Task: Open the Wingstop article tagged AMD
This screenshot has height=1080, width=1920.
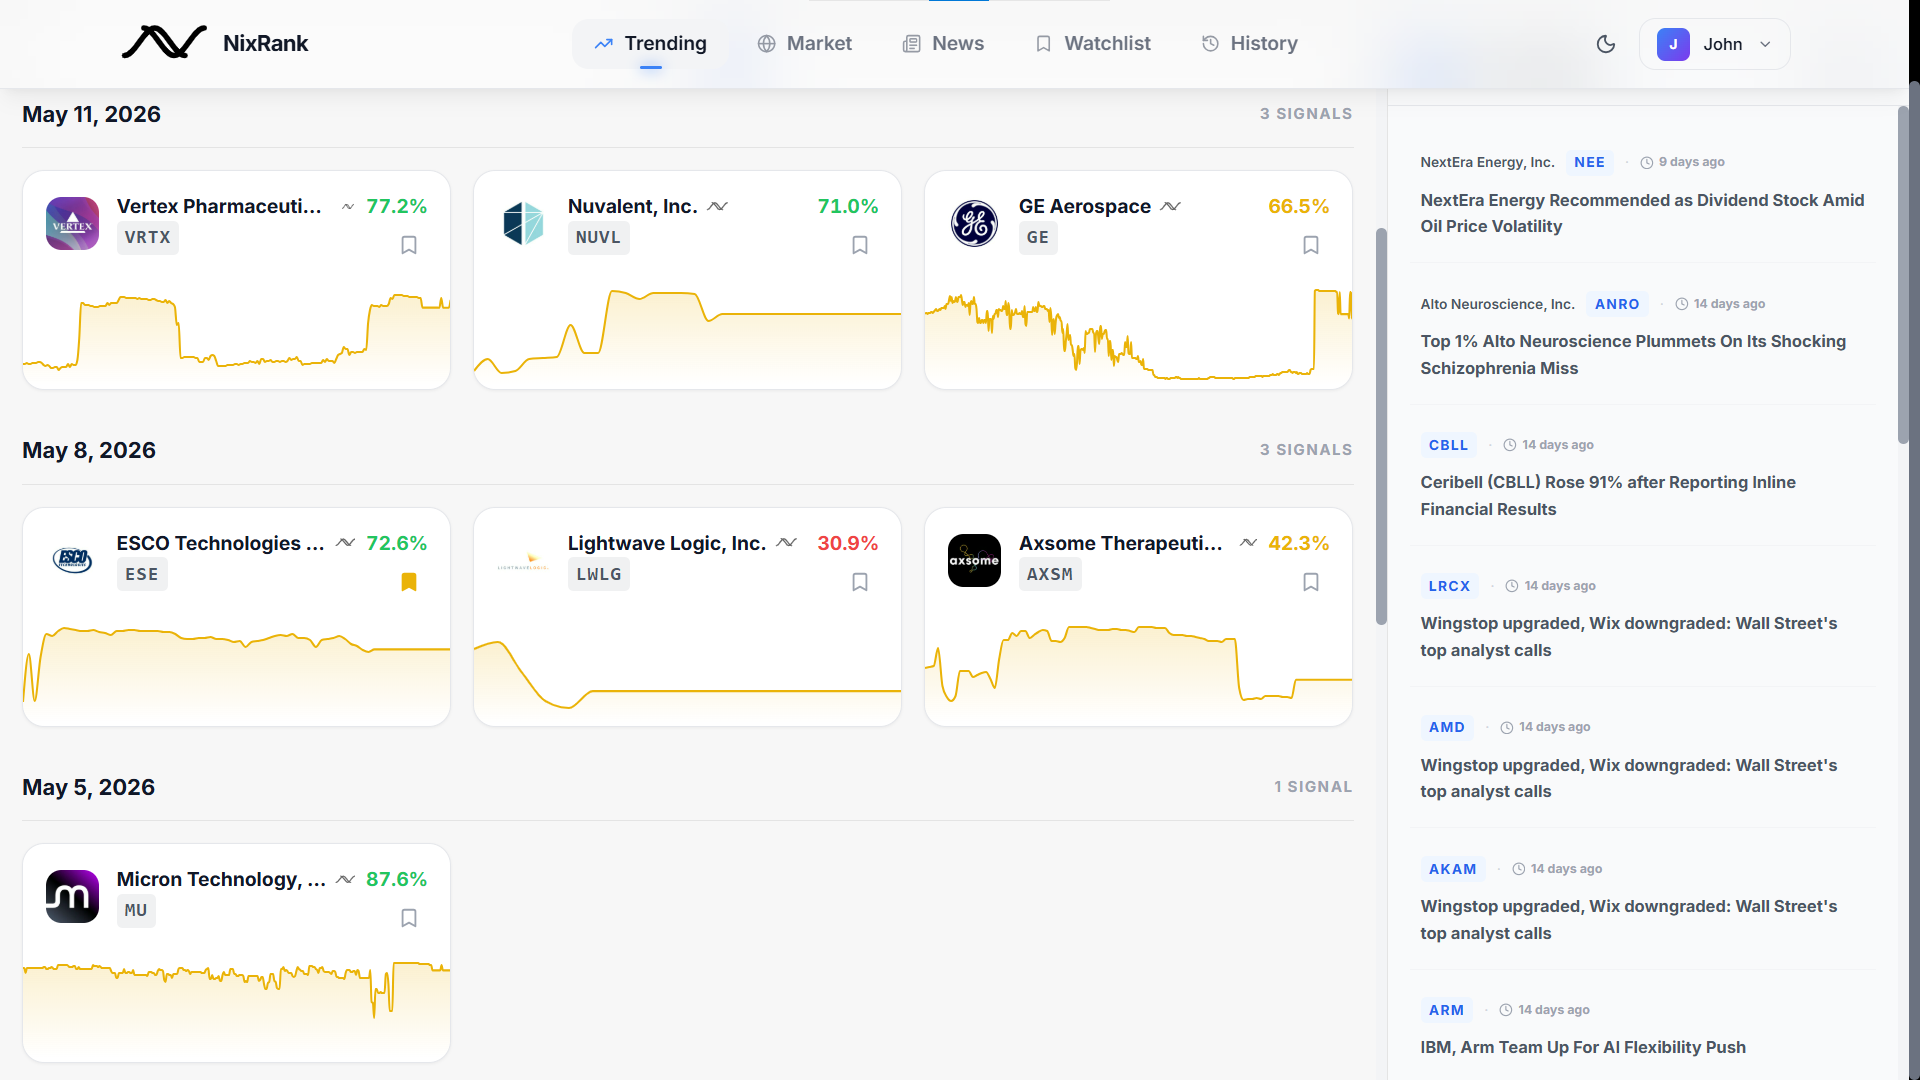Action: [x=1629, y=778]
